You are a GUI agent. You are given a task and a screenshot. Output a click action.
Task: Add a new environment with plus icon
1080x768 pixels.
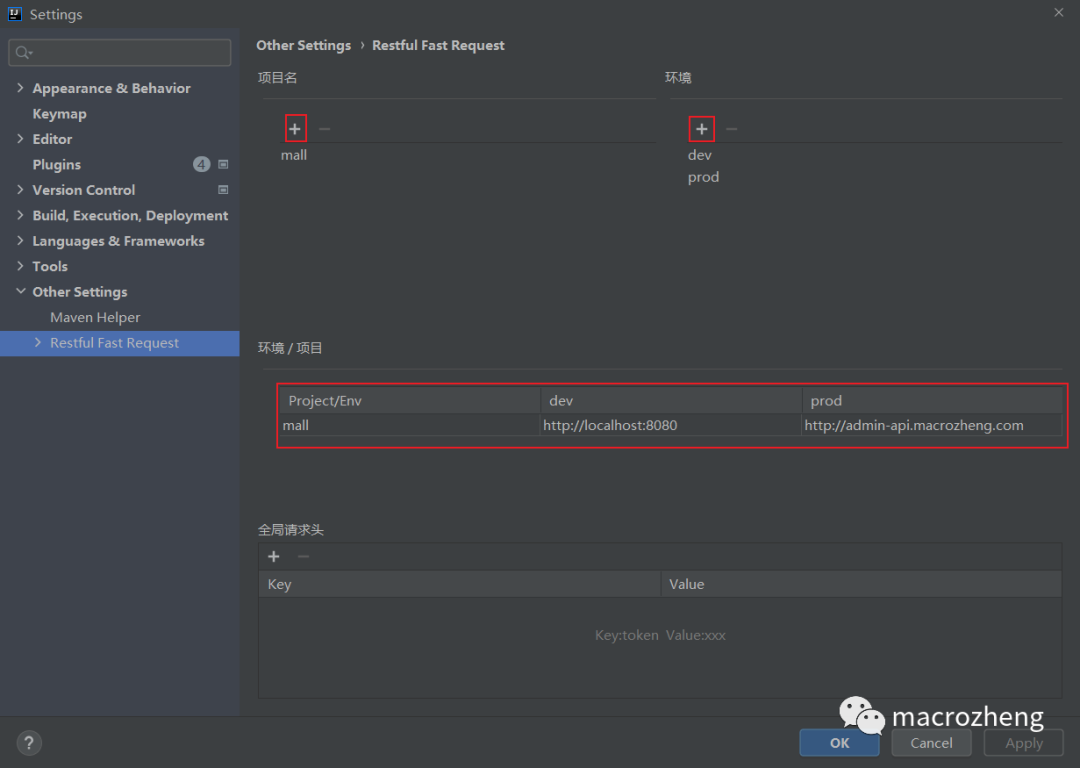pyautogui.click(x=701, y=129)
